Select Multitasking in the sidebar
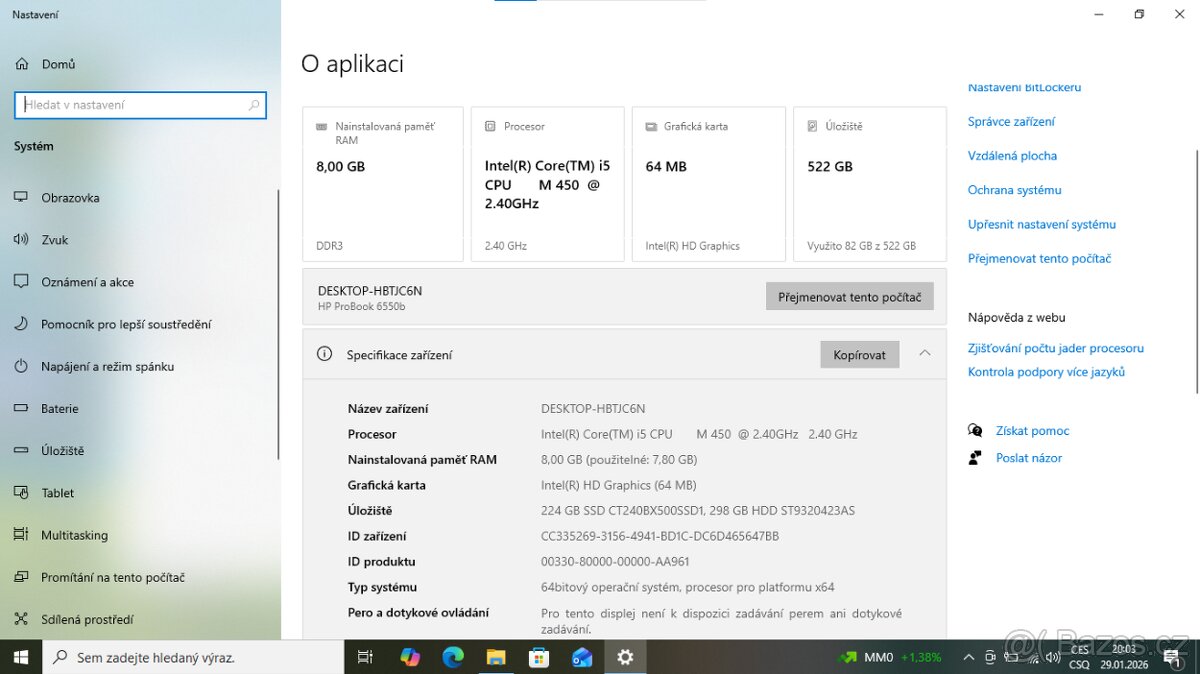 point(74,535)
